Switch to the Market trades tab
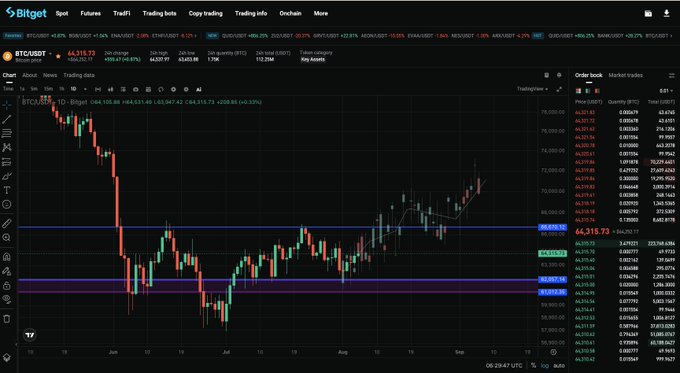The width and height of the screenshot is (680, 373). [x=625, y=75]
